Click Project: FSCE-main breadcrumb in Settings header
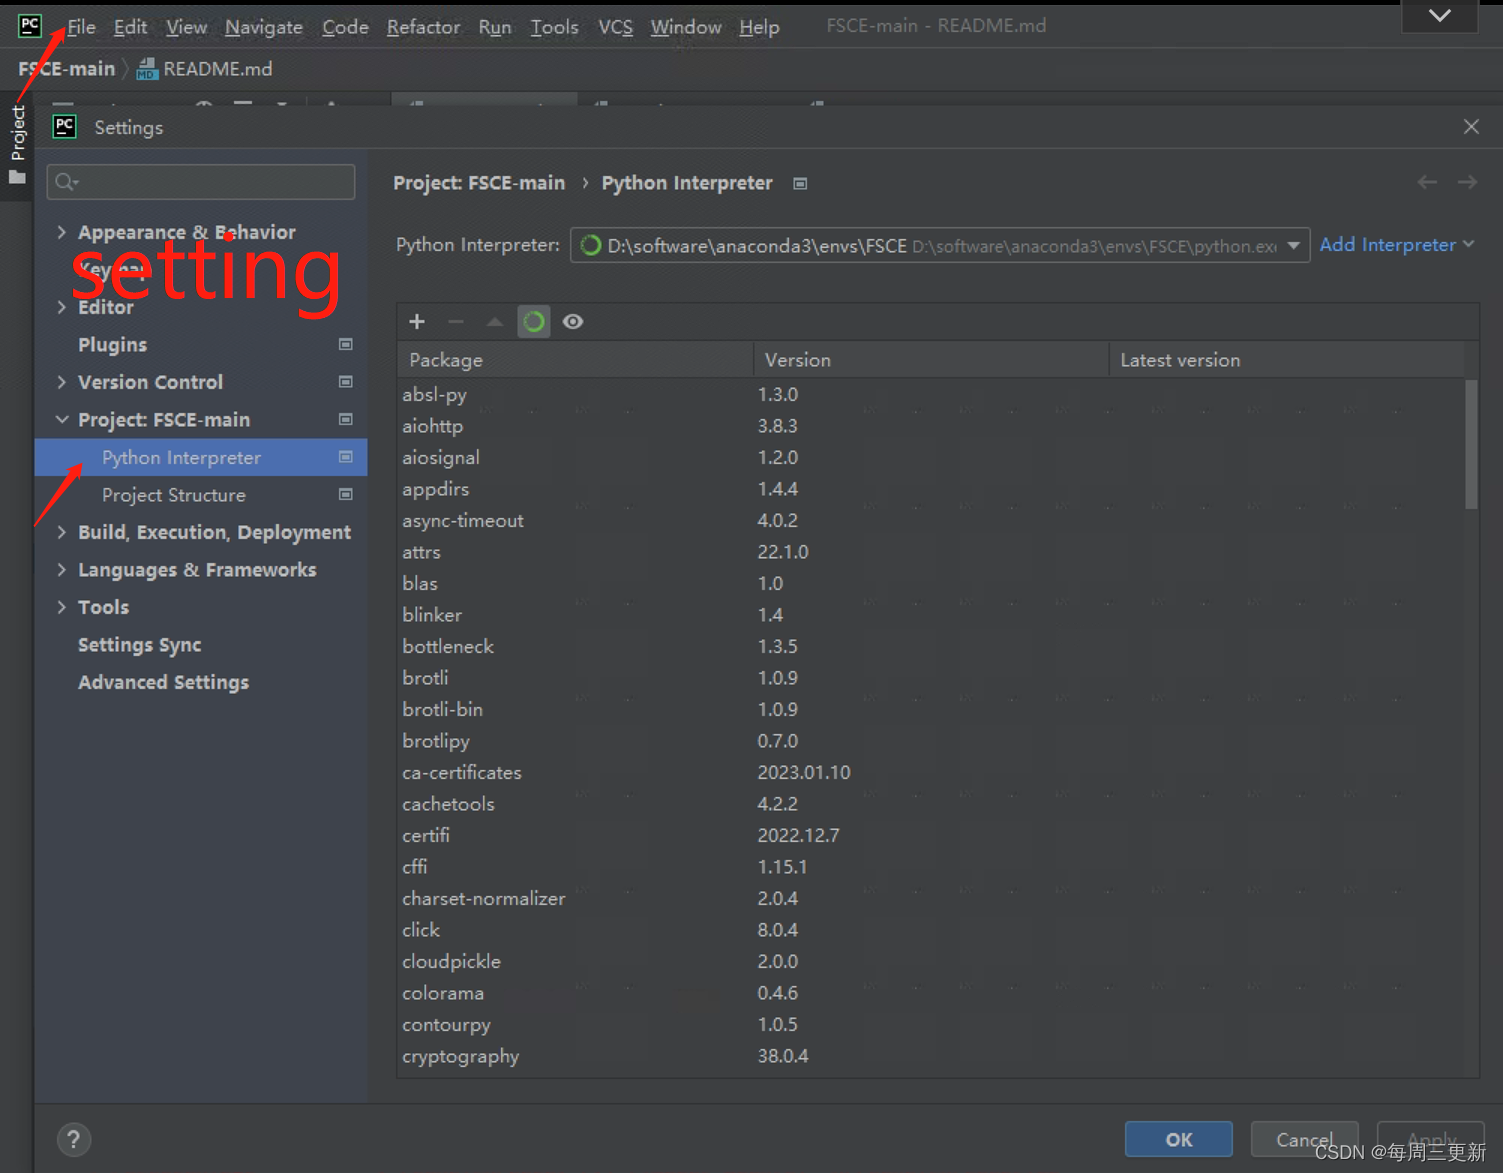The width and height of the screenshot is (1503, 1173). [x=479, y=183]
